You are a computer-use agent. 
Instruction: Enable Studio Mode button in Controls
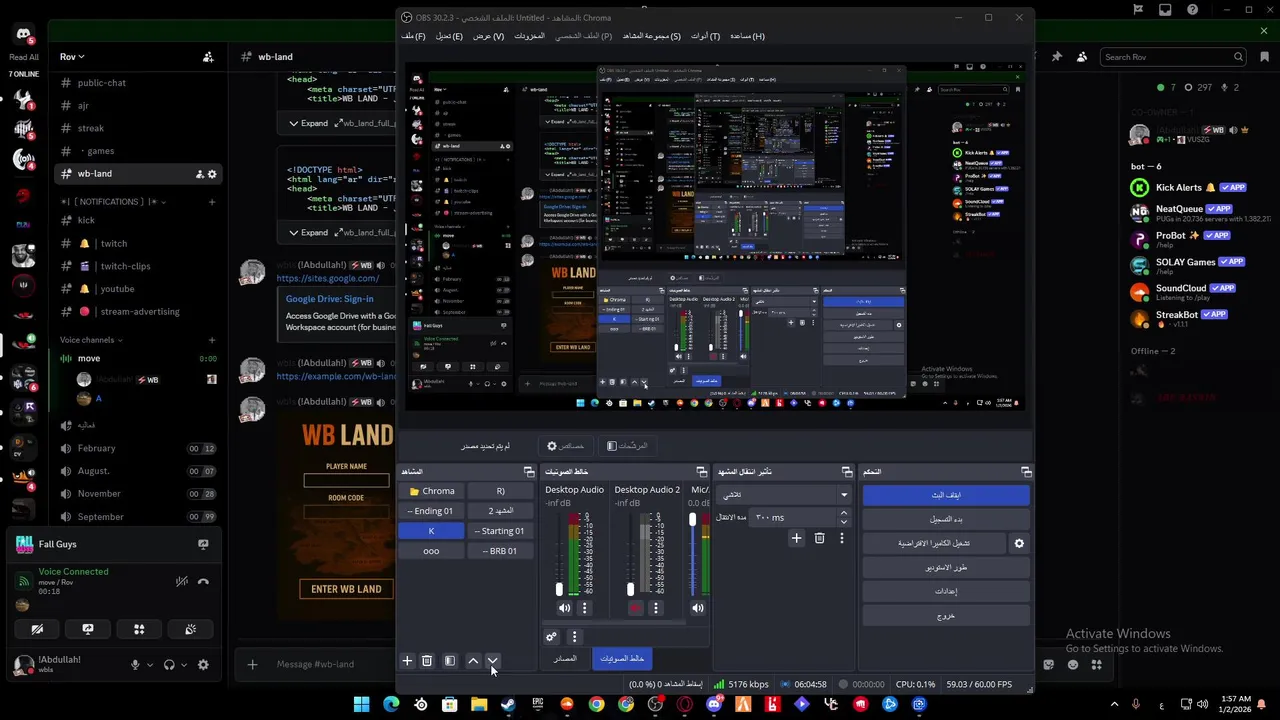[x=946, y=567]
